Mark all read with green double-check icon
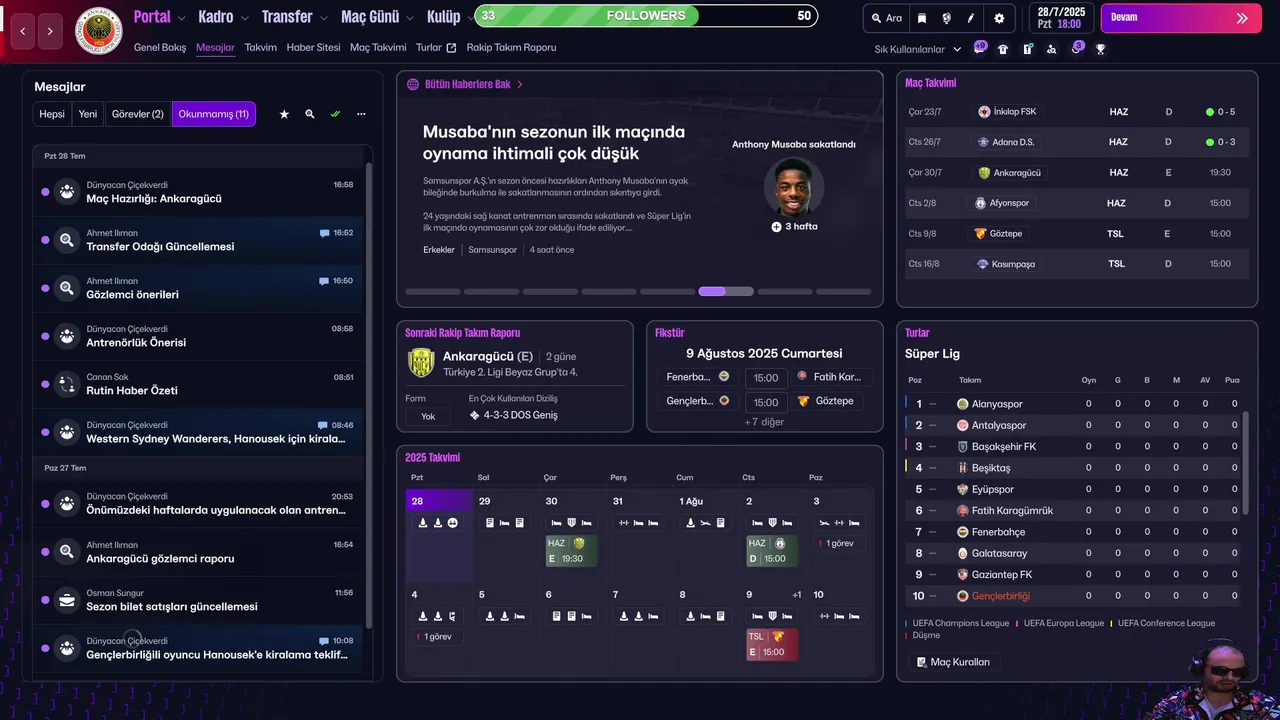 coord(335,114)
